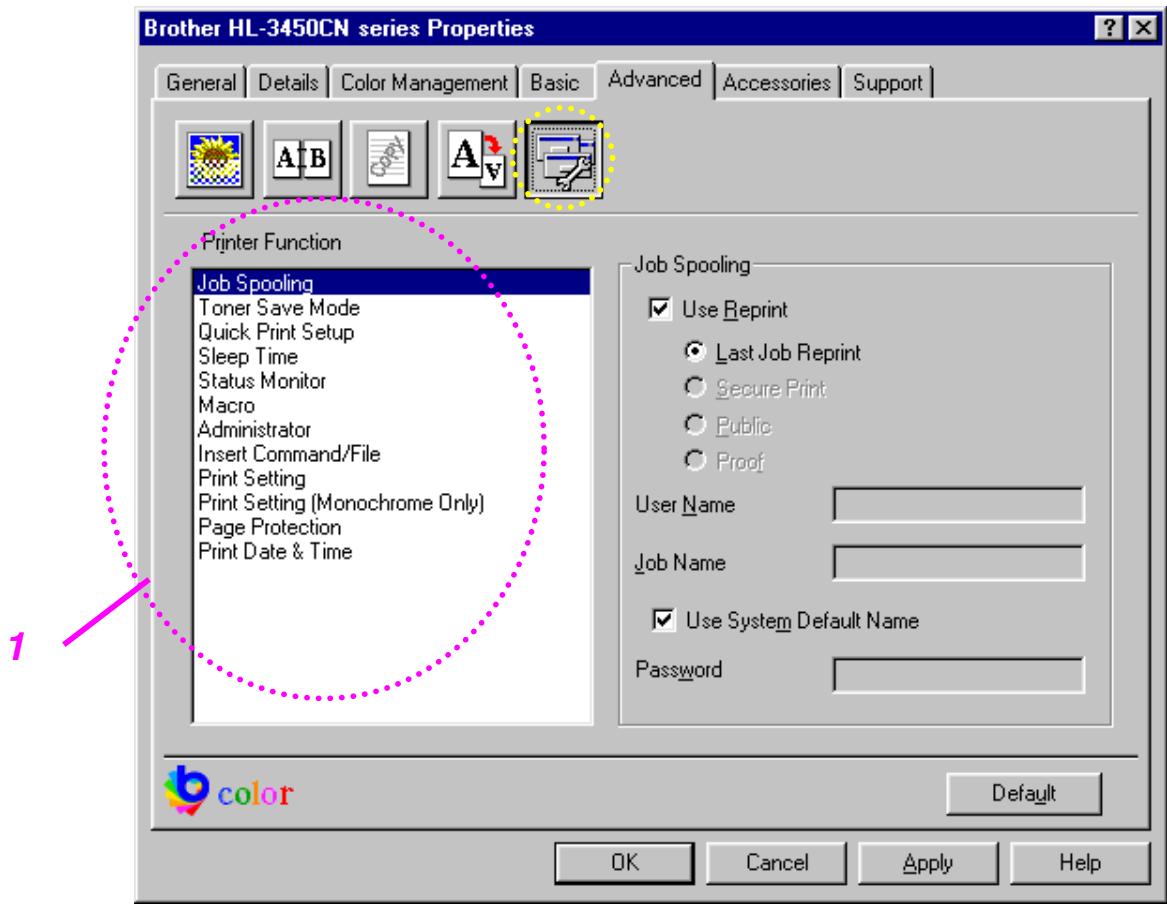Focus the Job Name text field

pos(959,563)
